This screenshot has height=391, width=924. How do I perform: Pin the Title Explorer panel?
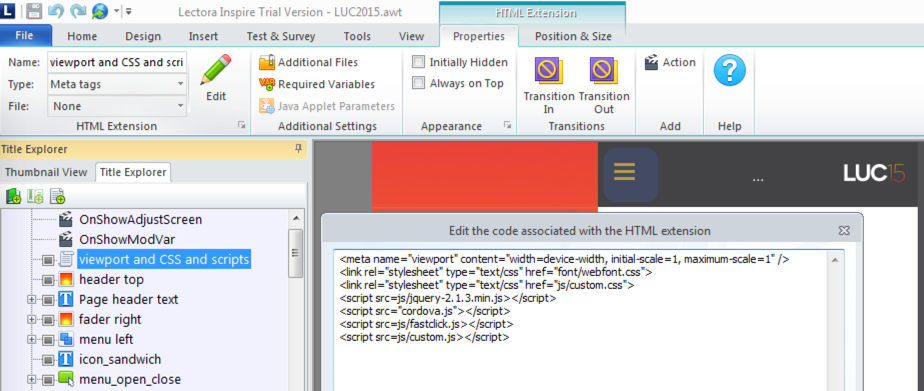click(x=299, y=149)
